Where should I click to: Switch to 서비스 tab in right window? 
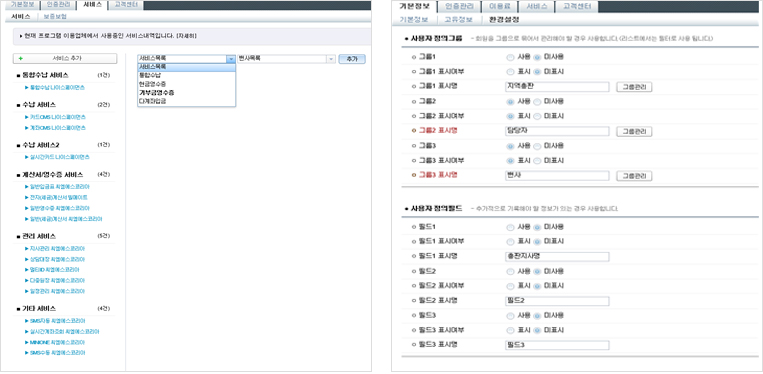coord(536,6)
